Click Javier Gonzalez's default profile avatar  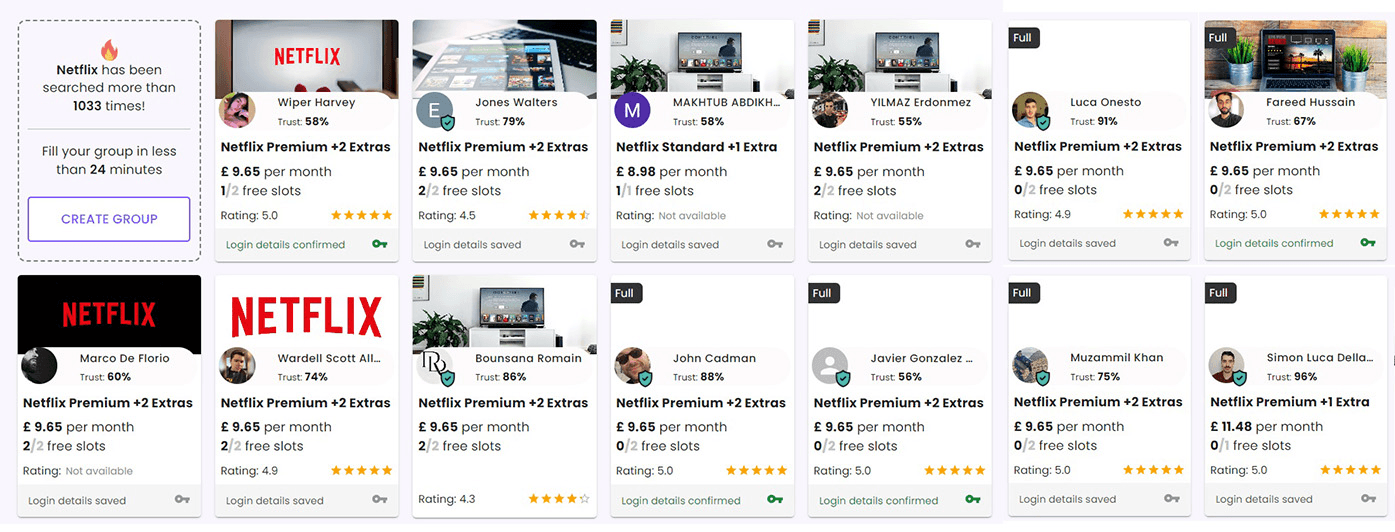coord(830,366)
